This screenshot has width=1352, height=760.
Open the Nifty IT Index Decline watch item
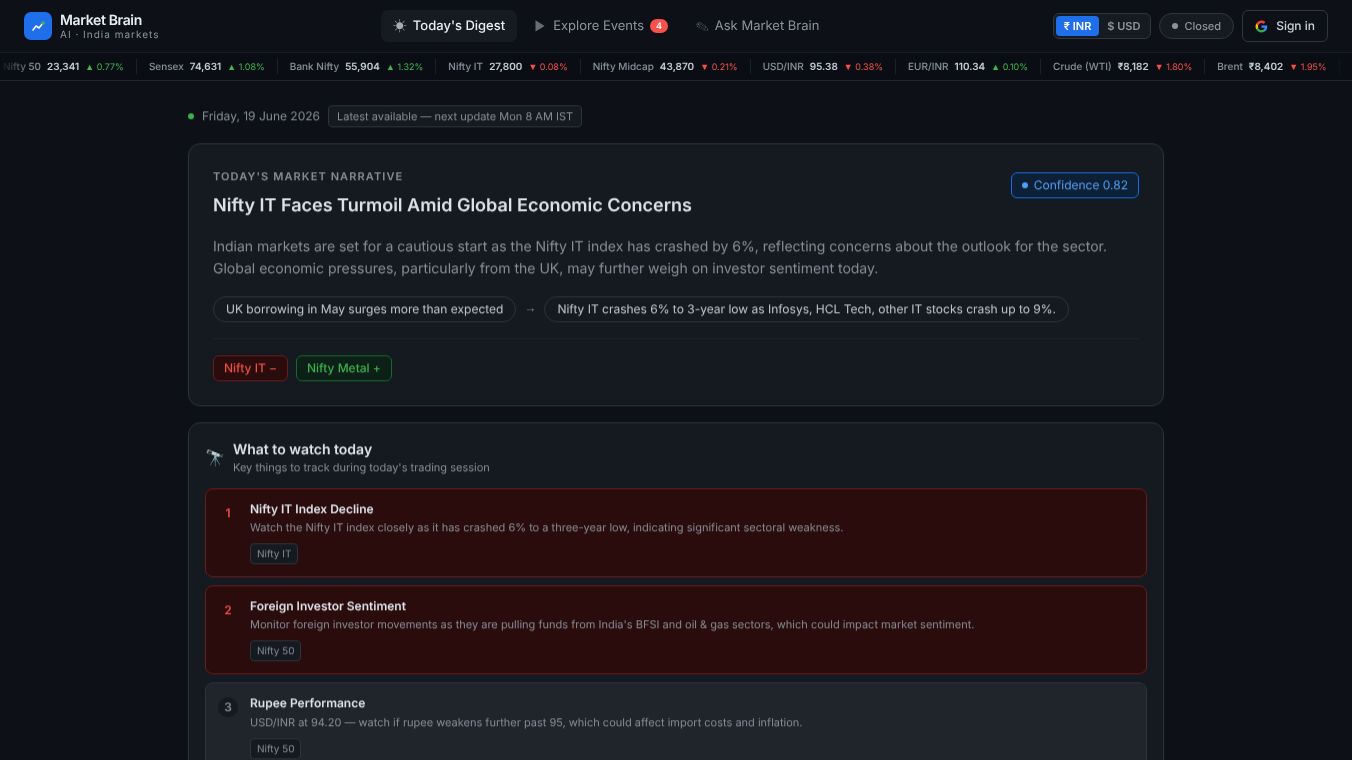(676, 532)
